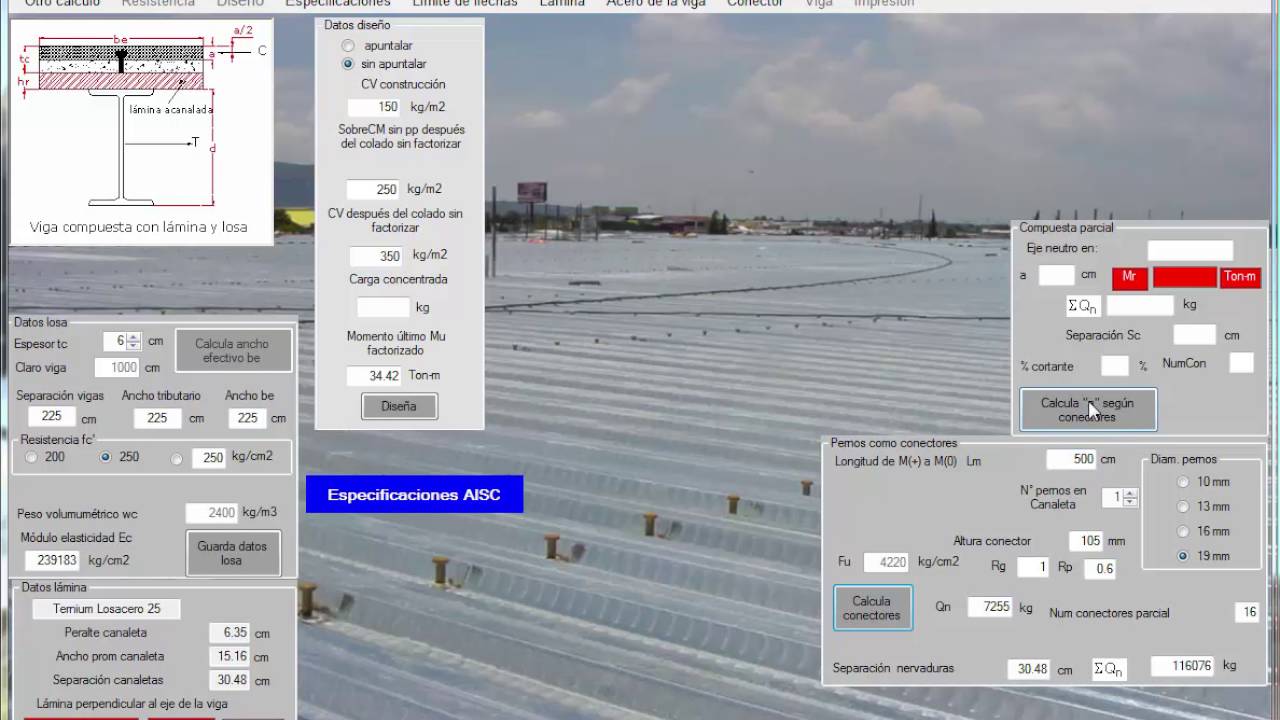Select the apuntalar radio option
This screenshot has height=720, width=1280.
coord(348,46)
